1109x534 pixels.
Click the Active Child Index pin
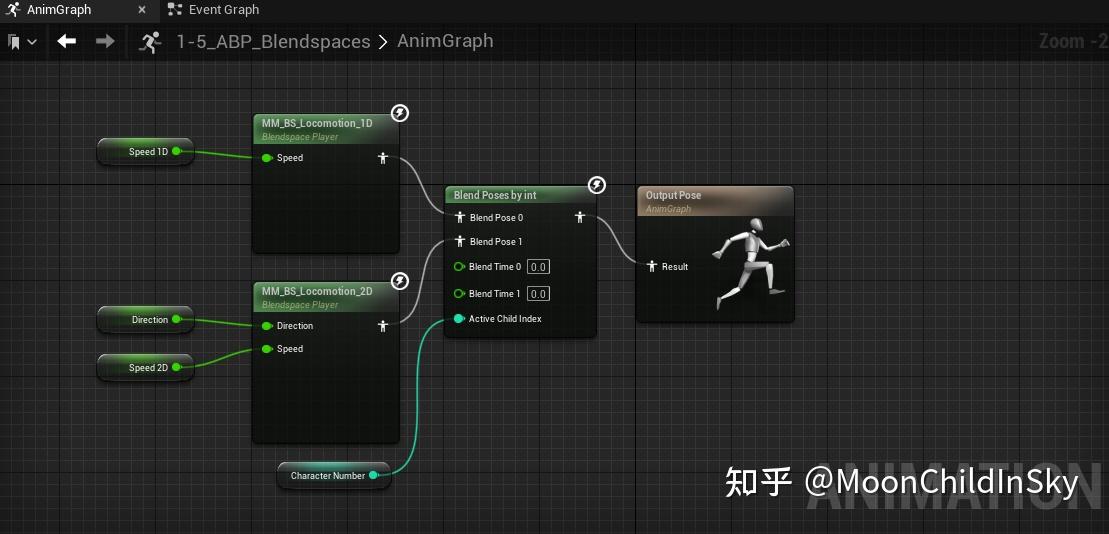click(458, 319)
